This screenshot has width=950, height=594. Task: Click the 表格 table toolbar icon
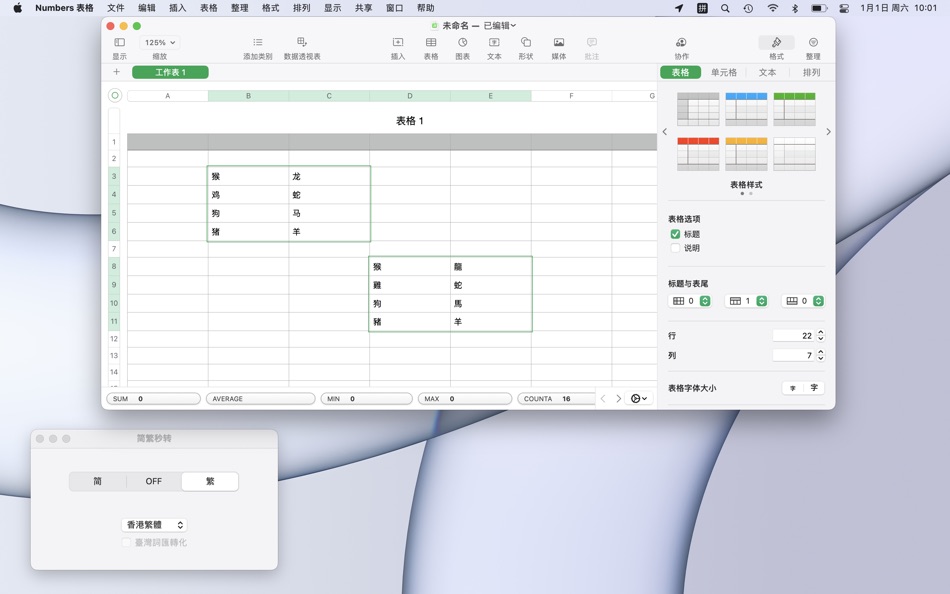coord(431,42)
